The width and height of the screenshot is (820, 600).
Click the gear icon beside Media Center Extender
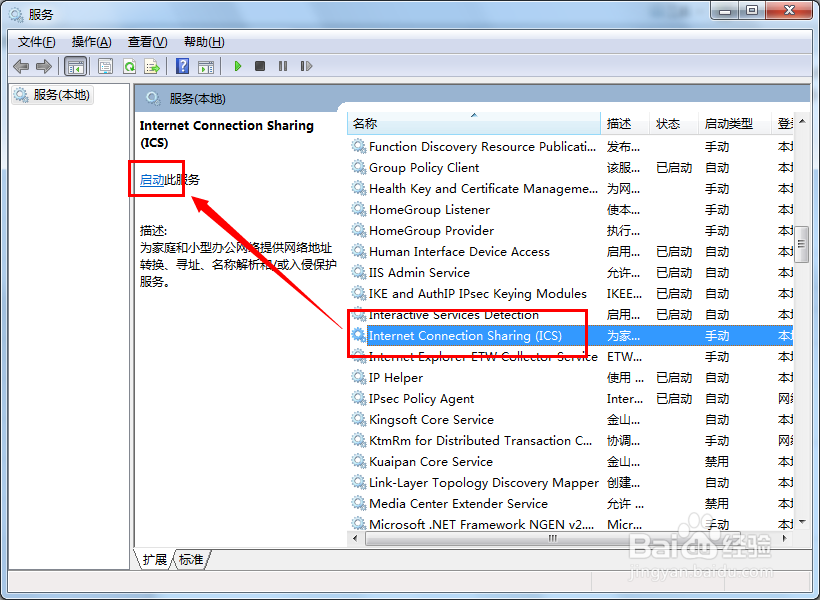tap(359, 503)
